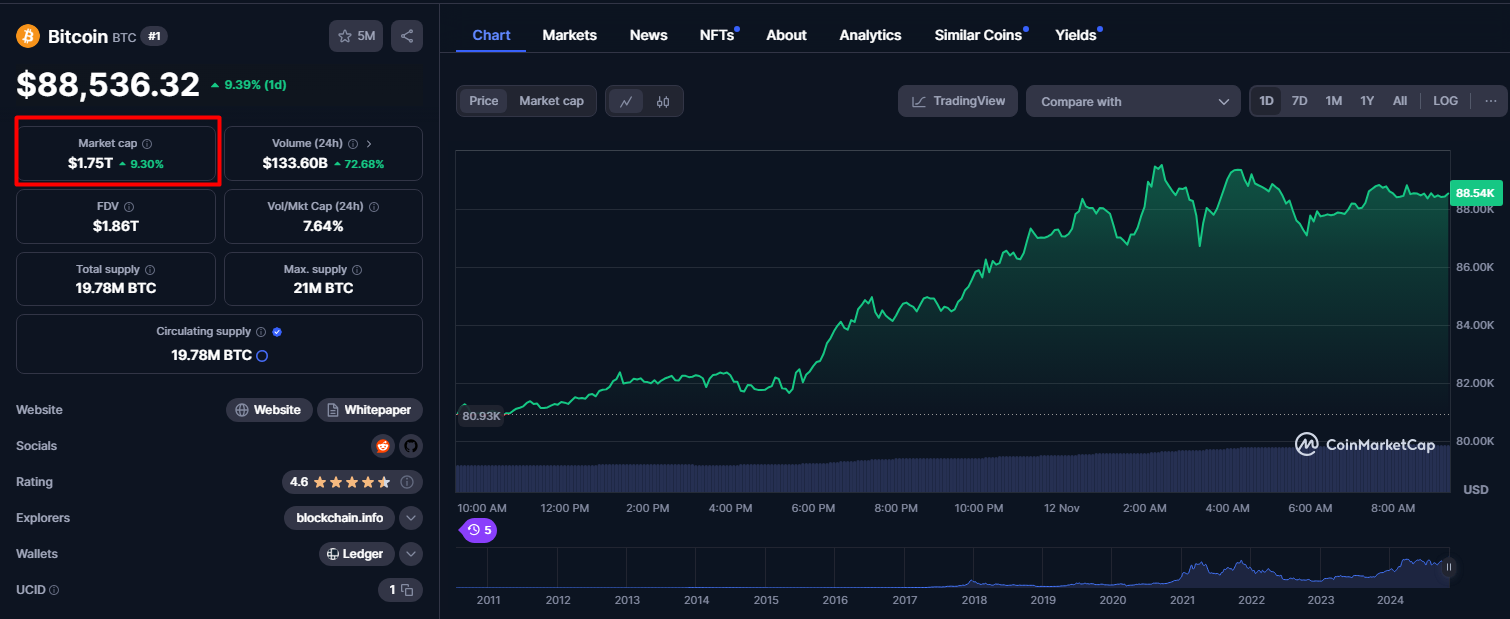Select the 7D time range
Image resolution: width=1510 pixels, height=619 pixels.
pyautogui.click(x=1299, y=101)
